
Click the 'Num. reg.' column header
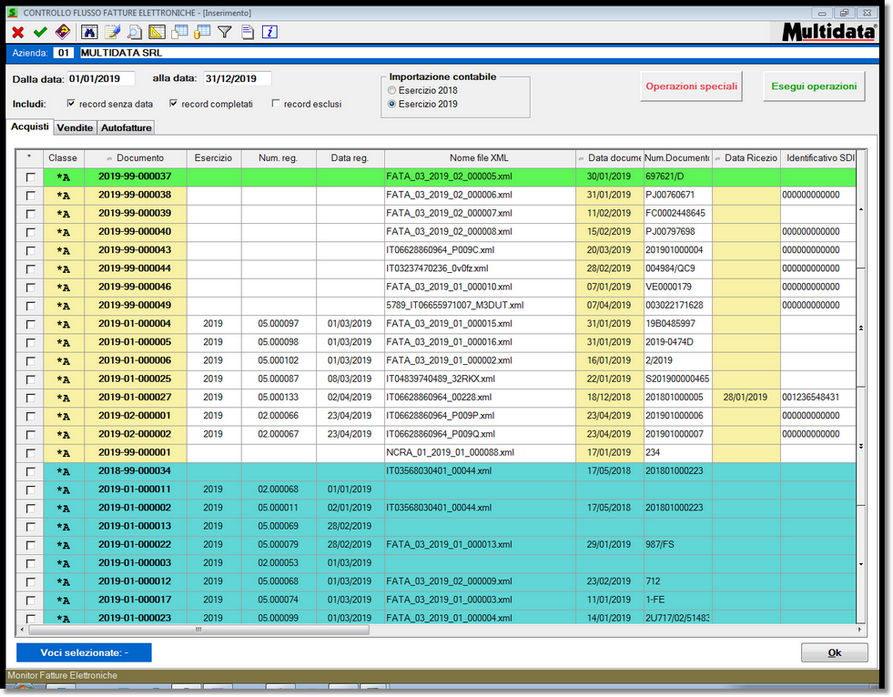278,158
